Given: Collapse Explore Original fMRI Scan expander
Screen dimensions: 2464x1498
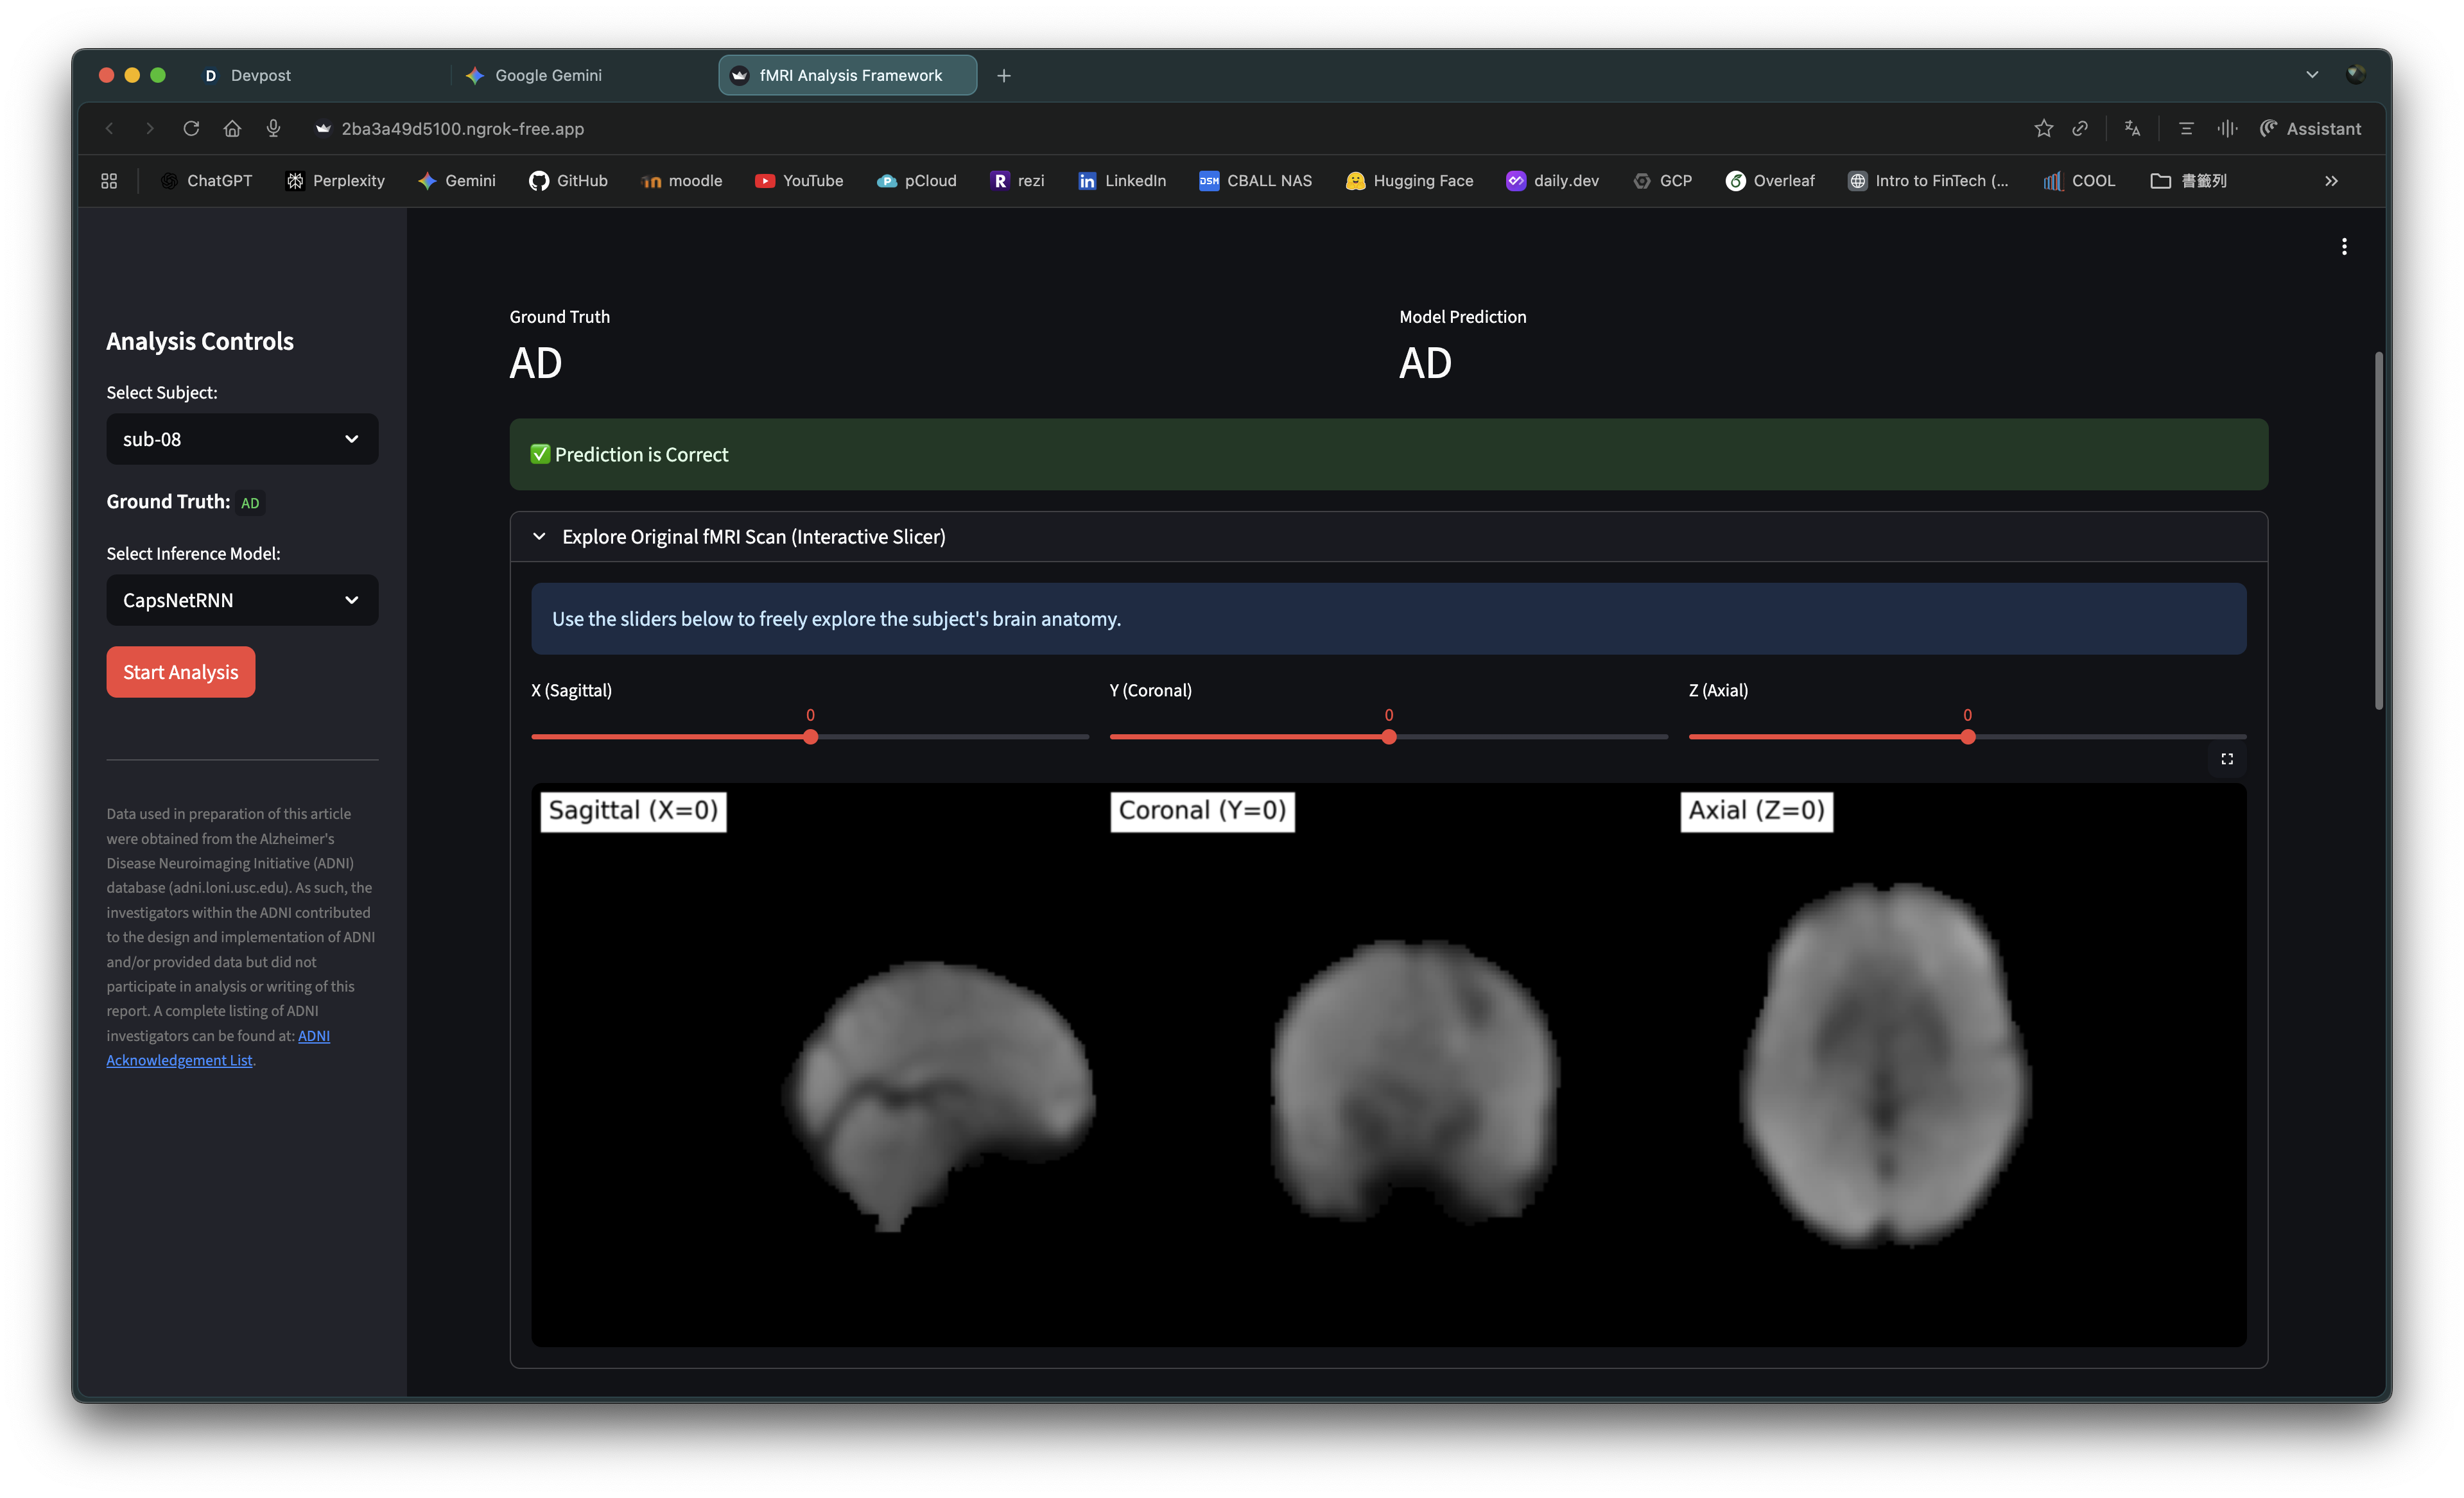Looking at the screenshot, I should 540,537.
